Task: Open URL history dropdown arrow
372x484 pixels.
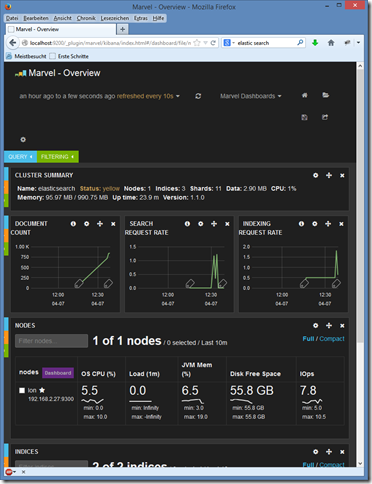Action: point(205,43)
